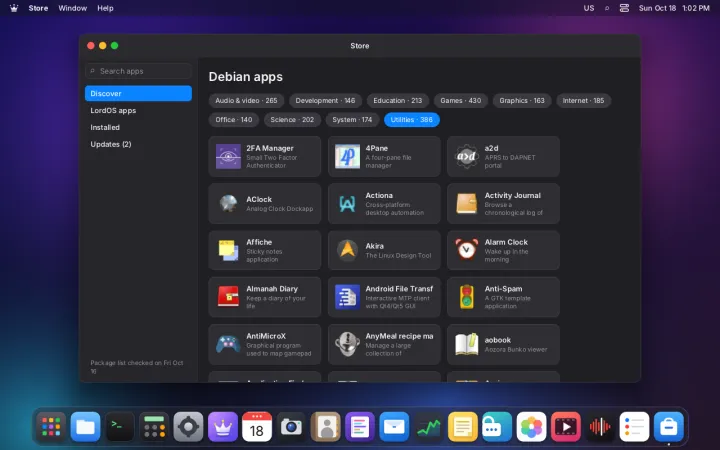The height and width of the screenshot is (450, 720).
Task: Launch Mail from the dock
Action: point(394,427)
